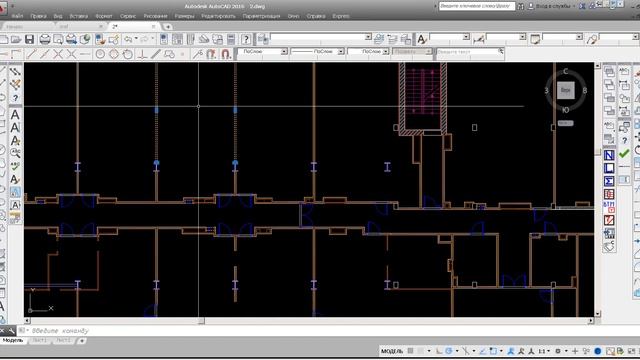Switch to the Модель tab
This screenshot has width=640, height=360.
click(x=13, y=340)
